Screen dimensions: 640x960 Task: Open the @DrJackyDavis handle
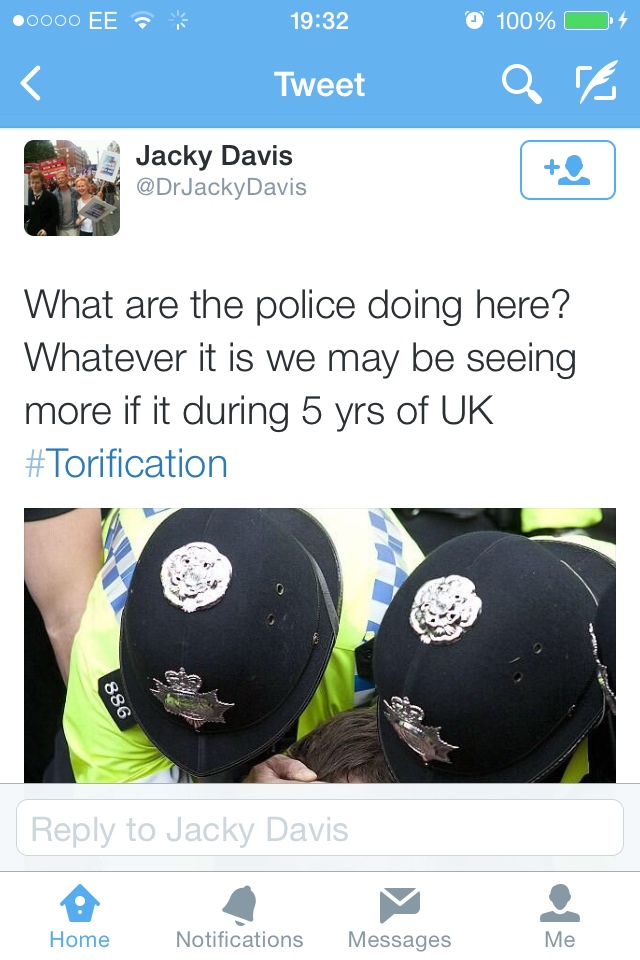(221, 187)
